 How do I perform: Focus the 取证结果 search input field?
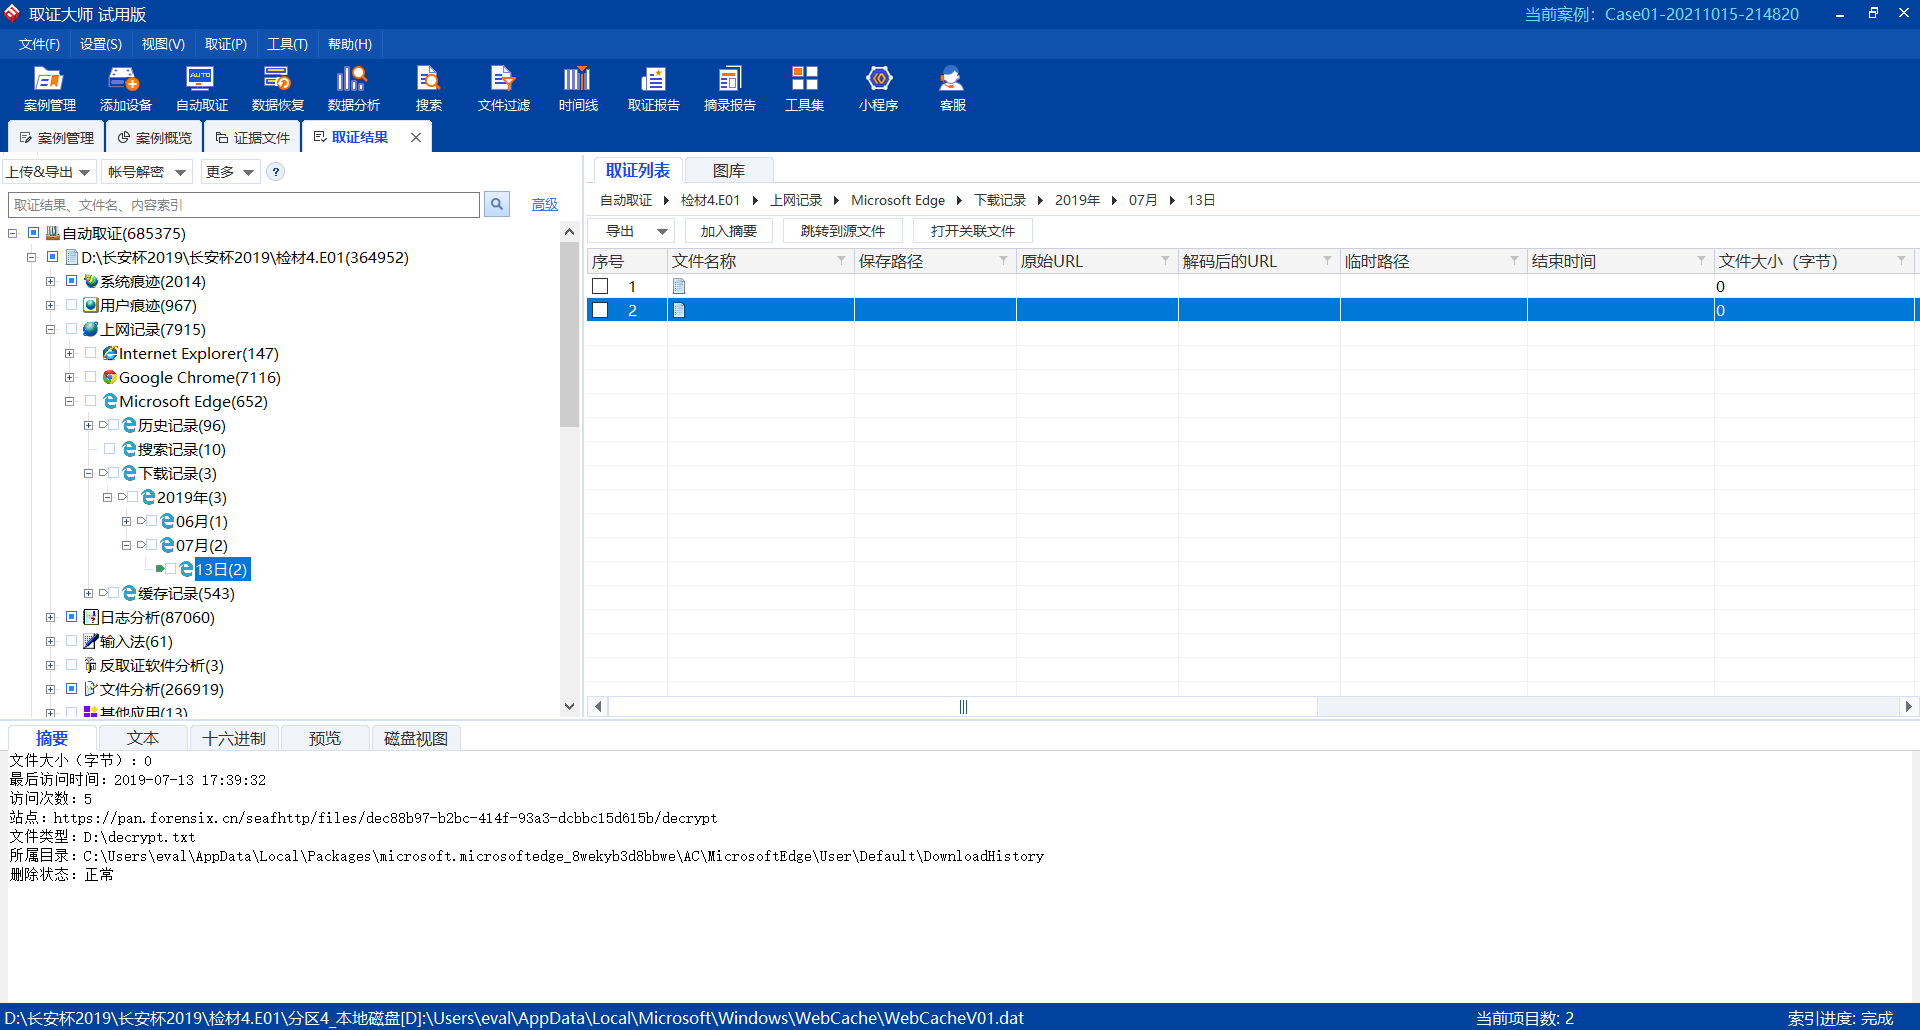pos(244,204)
